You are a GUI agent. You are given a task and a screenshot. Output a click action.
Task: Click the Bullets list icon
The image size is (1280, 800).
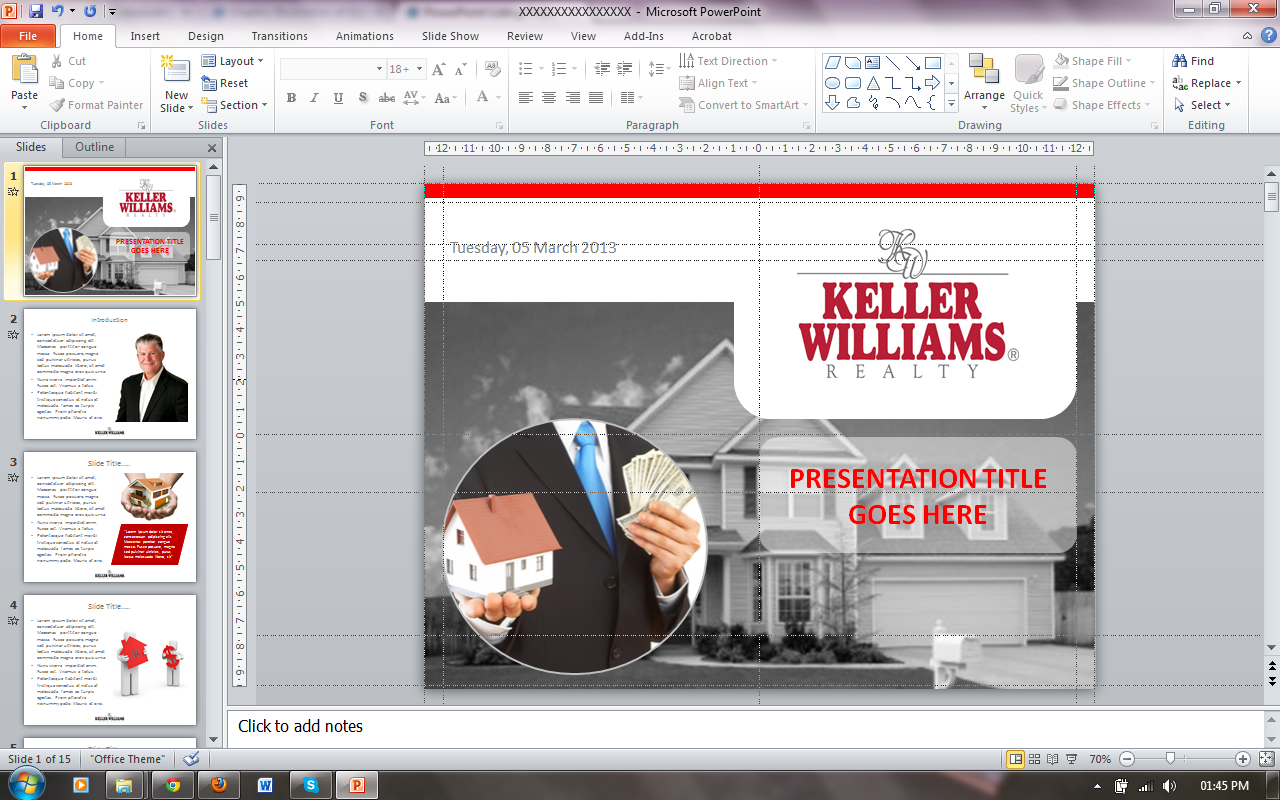coord(526,69)
